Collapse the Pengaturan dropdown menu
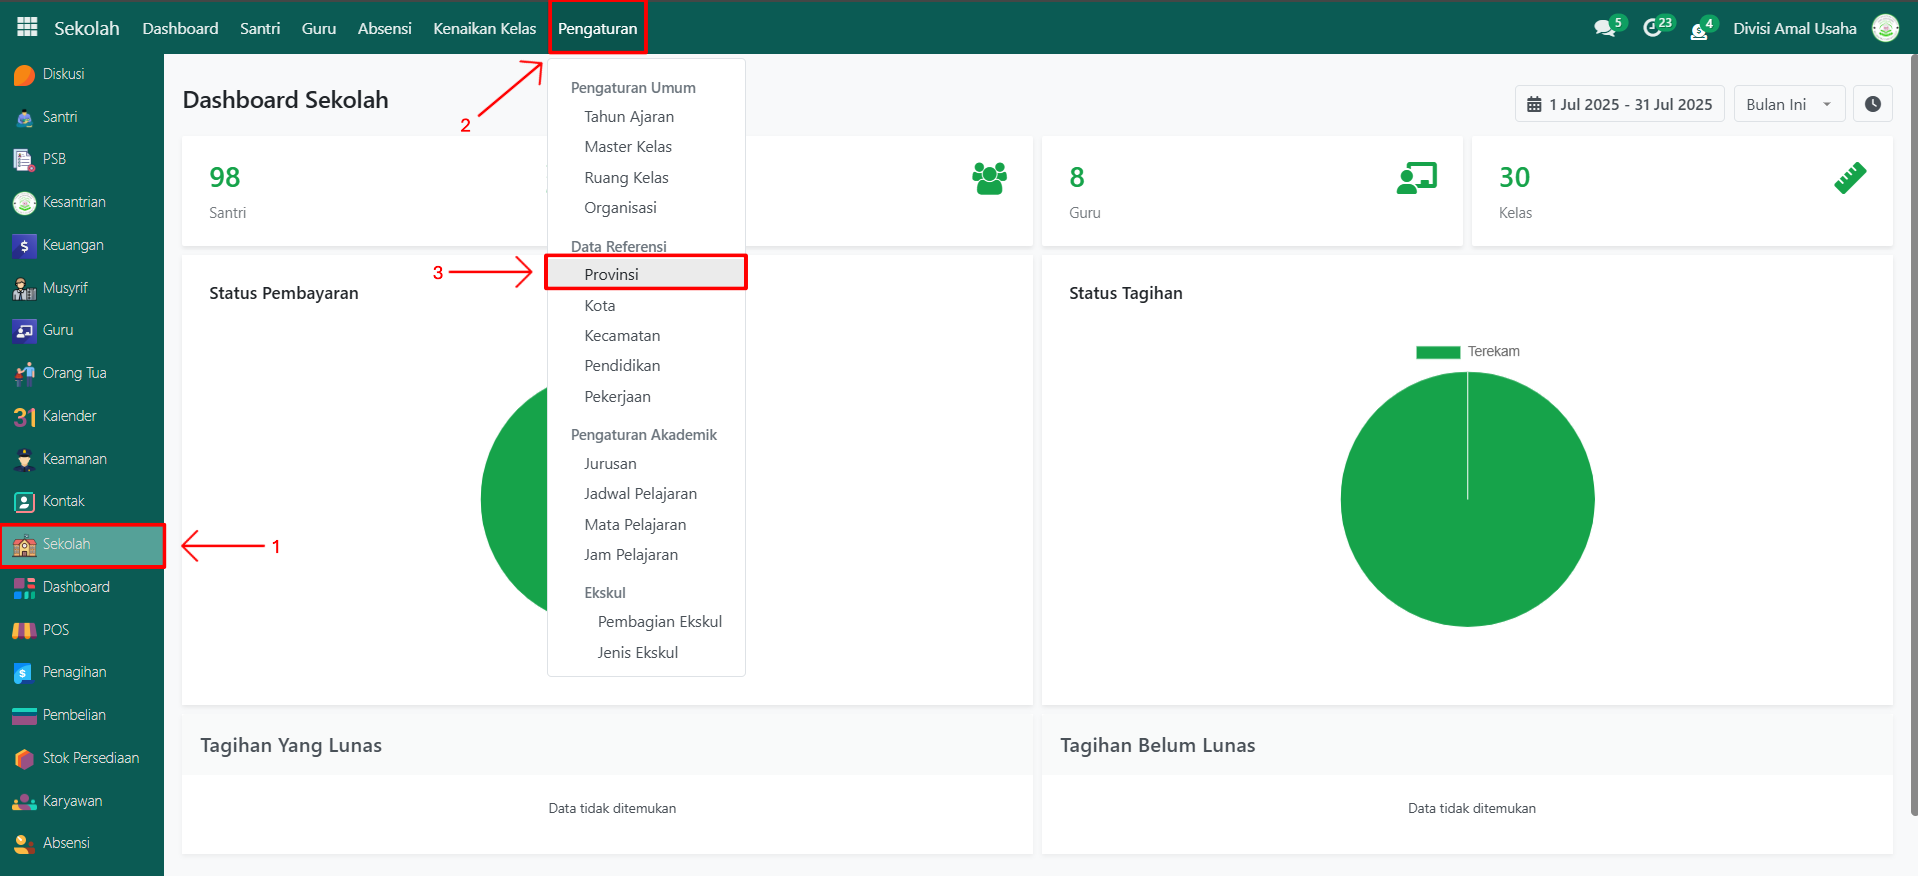Viewport: 1918px width, 876px height. [x=597, y=28]
